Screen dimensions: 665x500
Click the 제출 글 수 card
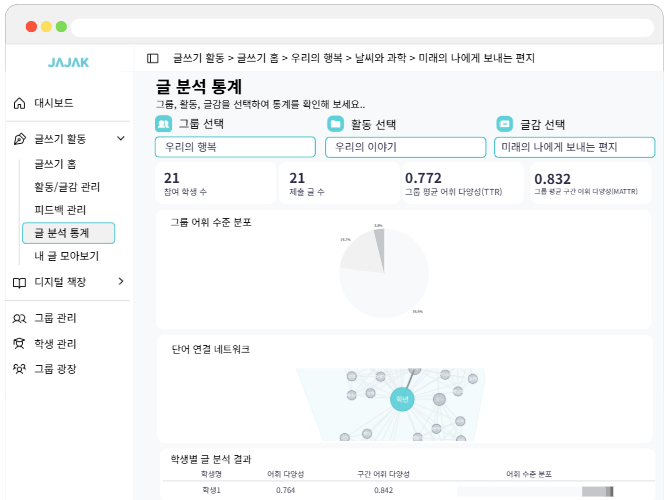[x=339, y=183]
